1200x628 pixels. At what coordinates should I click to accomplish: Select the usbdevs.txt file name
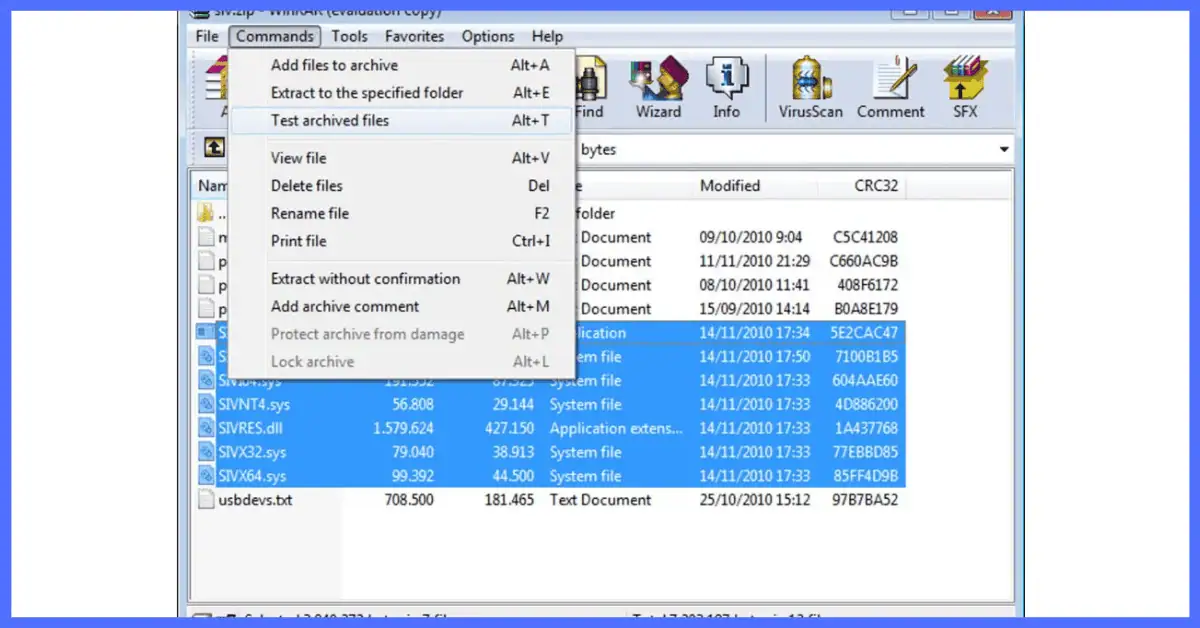(255, 500)
